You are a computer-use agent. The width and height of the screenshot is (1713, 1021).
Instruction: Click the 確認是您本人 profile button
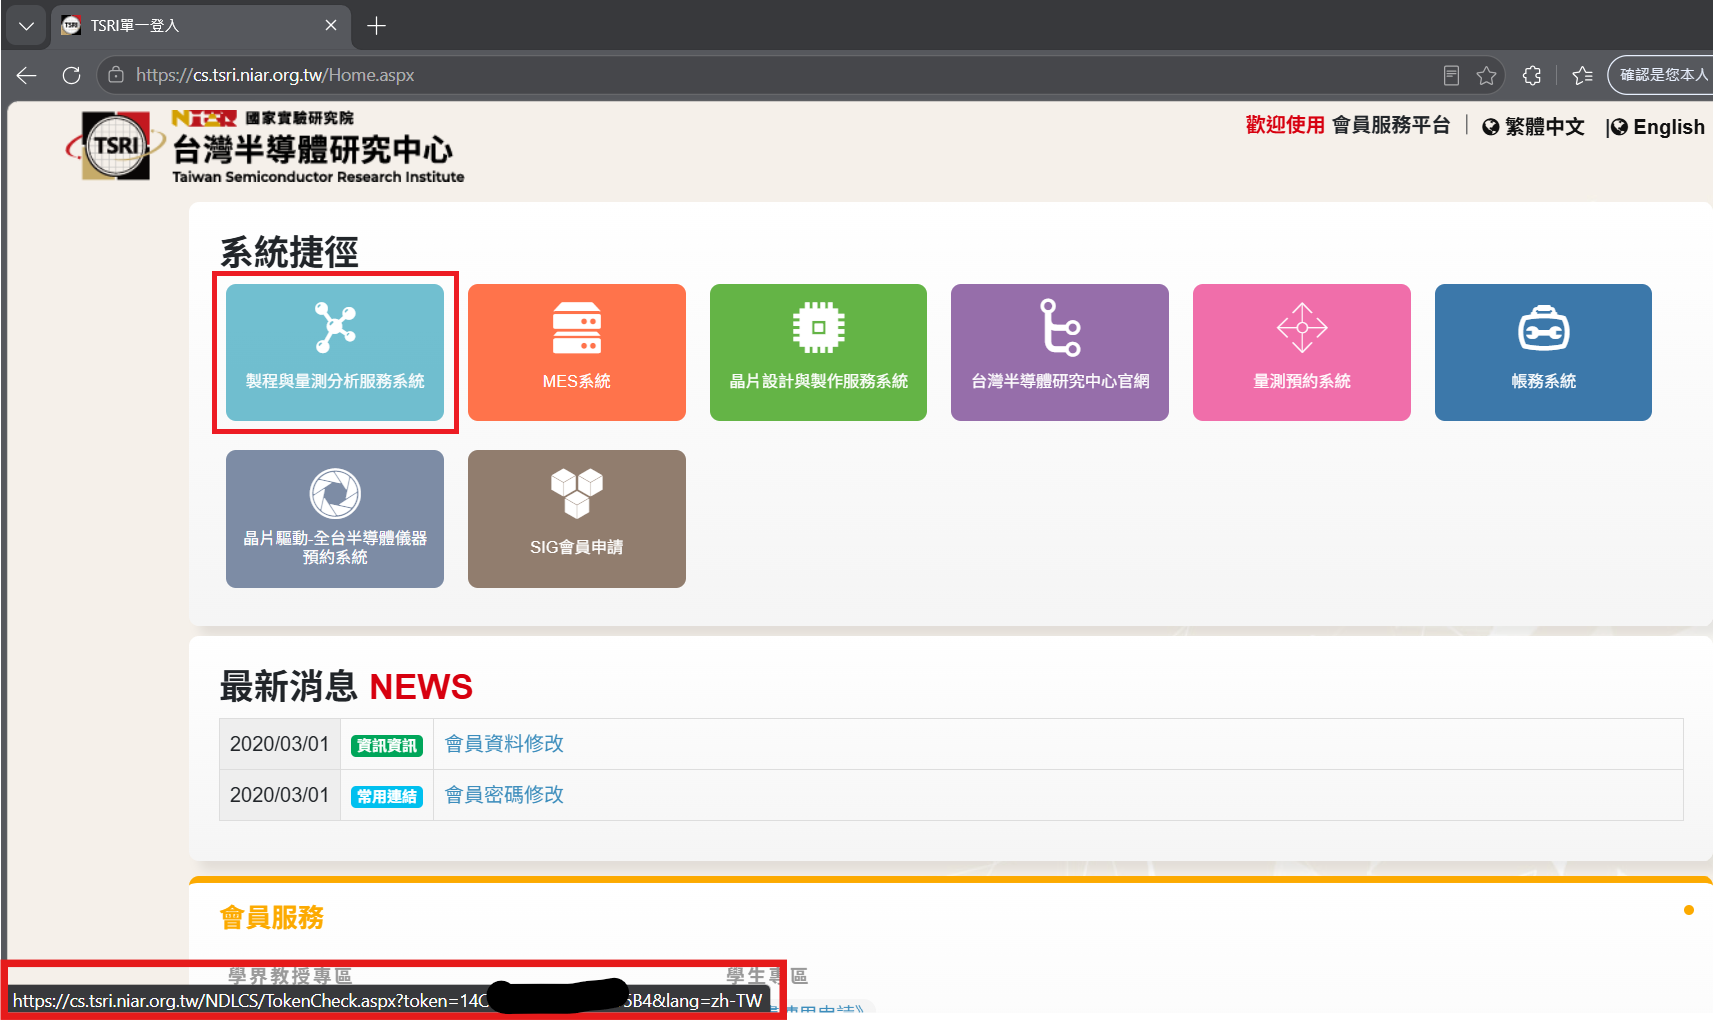(x=1661, y=75)
